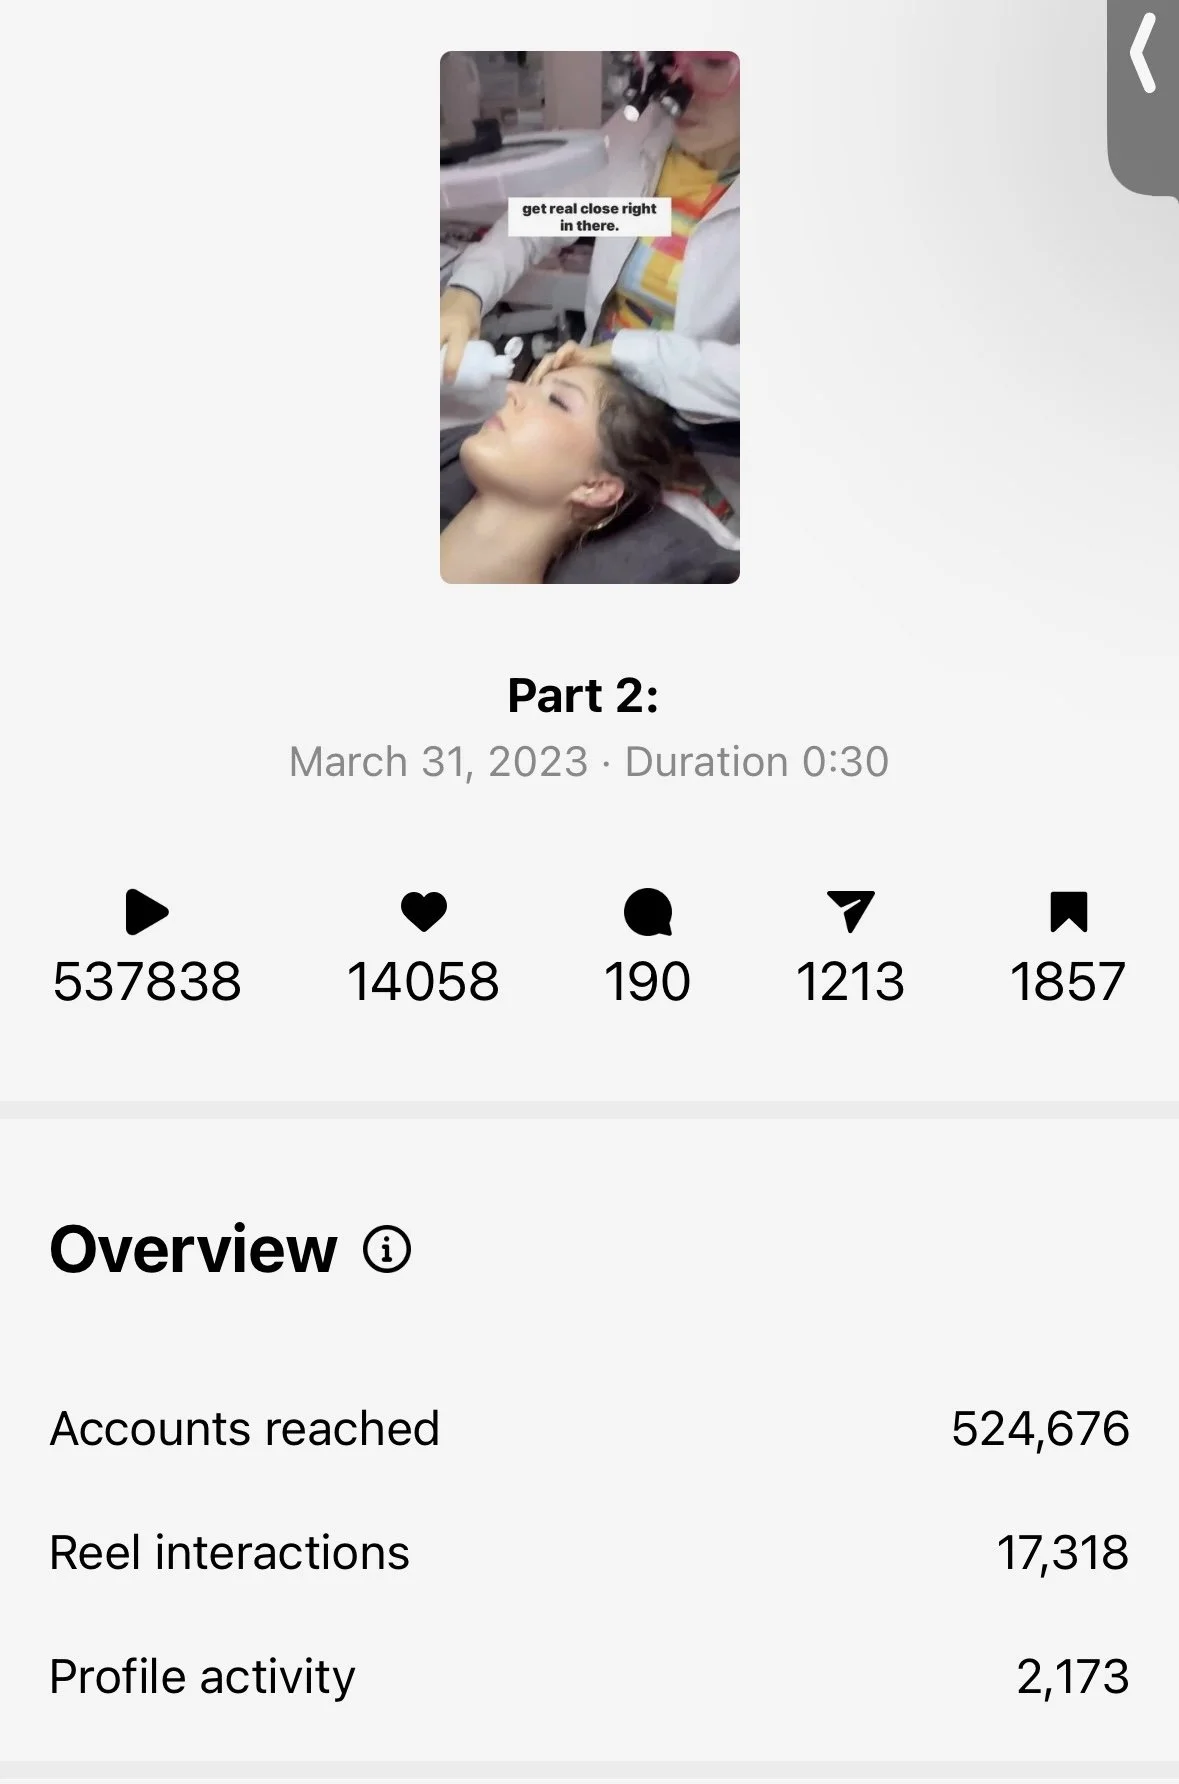Tap the shares paper-plane icon
This screenshot has width=1179, height=1784.
tap(851, 911)
